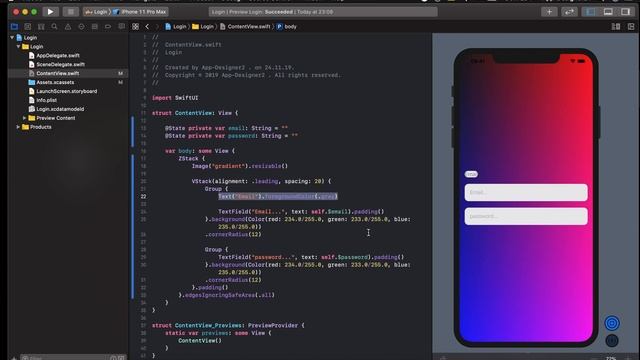Screen dimensions: 640x360
Task: Open the Library with the plus button
Action: (549, 12)
